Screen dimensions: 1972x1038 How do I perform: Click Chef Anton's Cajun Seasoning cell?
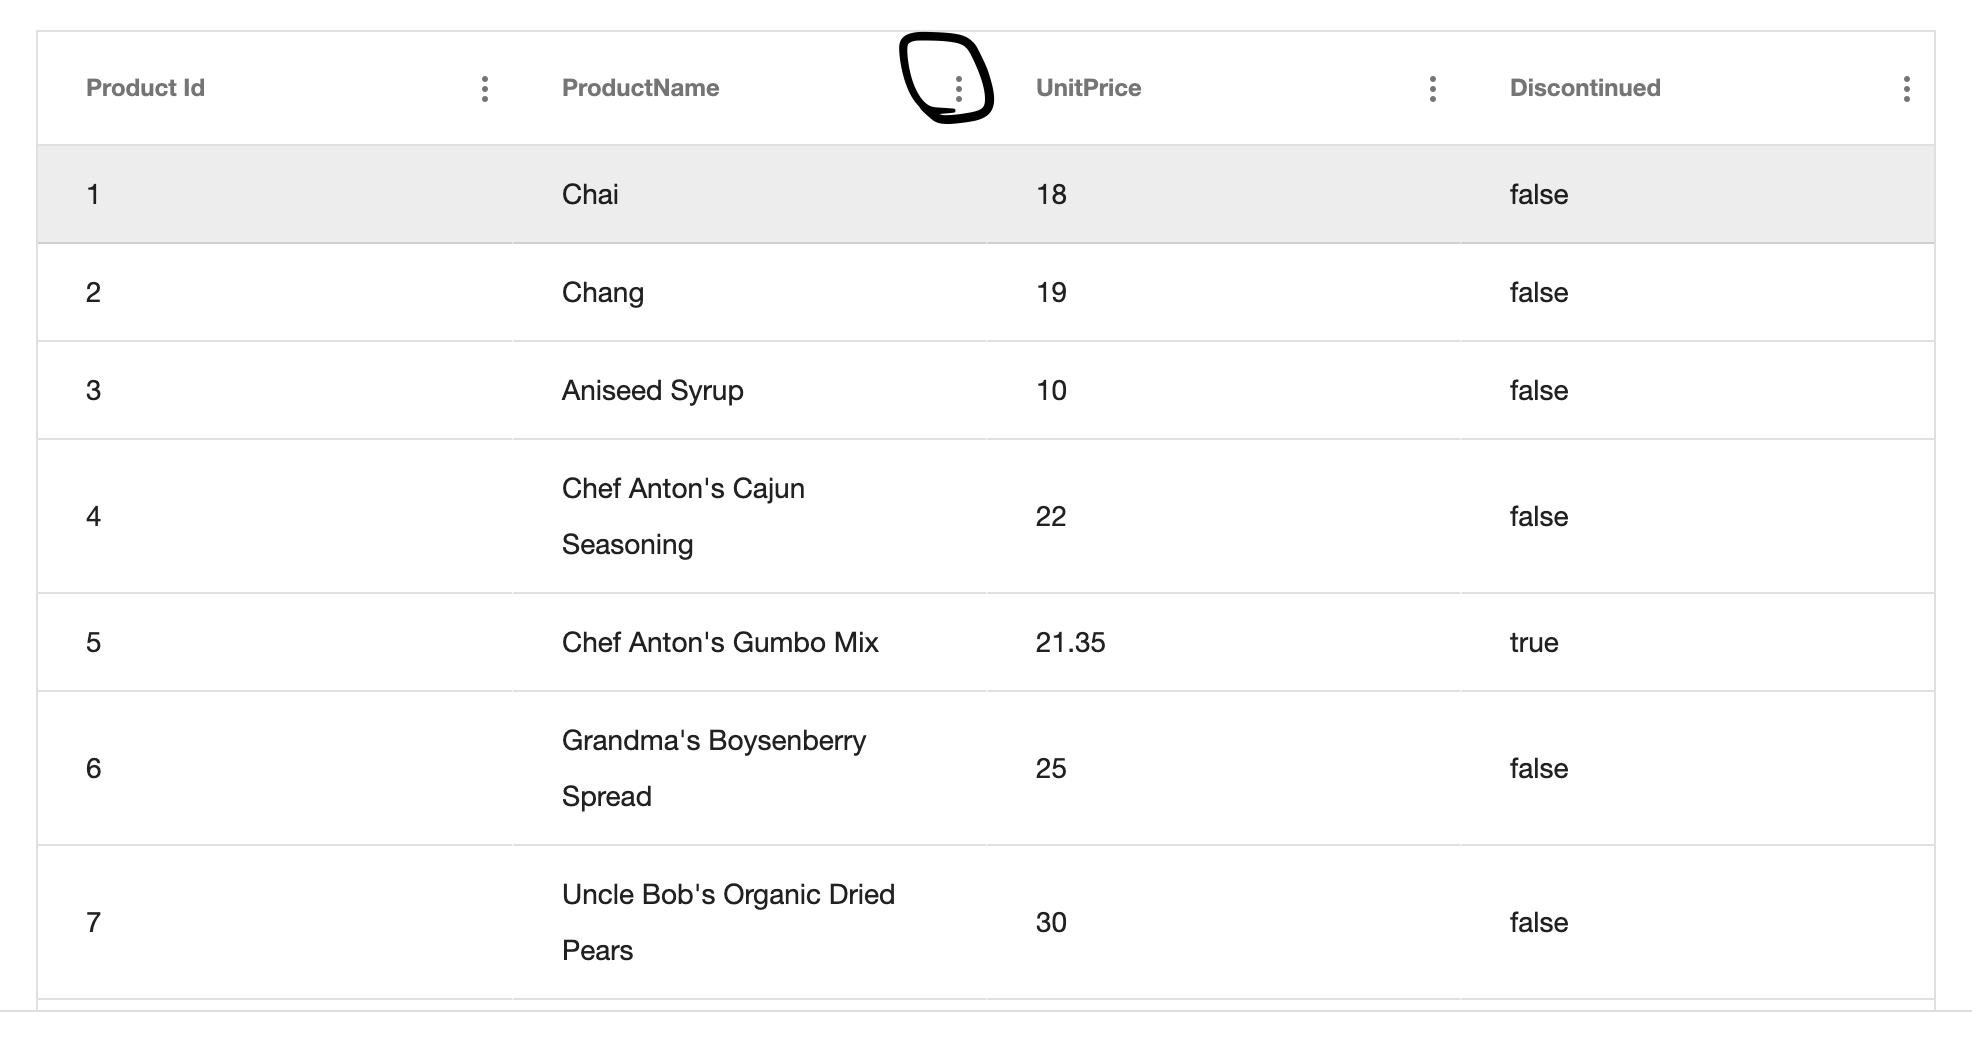coord(683,516)
